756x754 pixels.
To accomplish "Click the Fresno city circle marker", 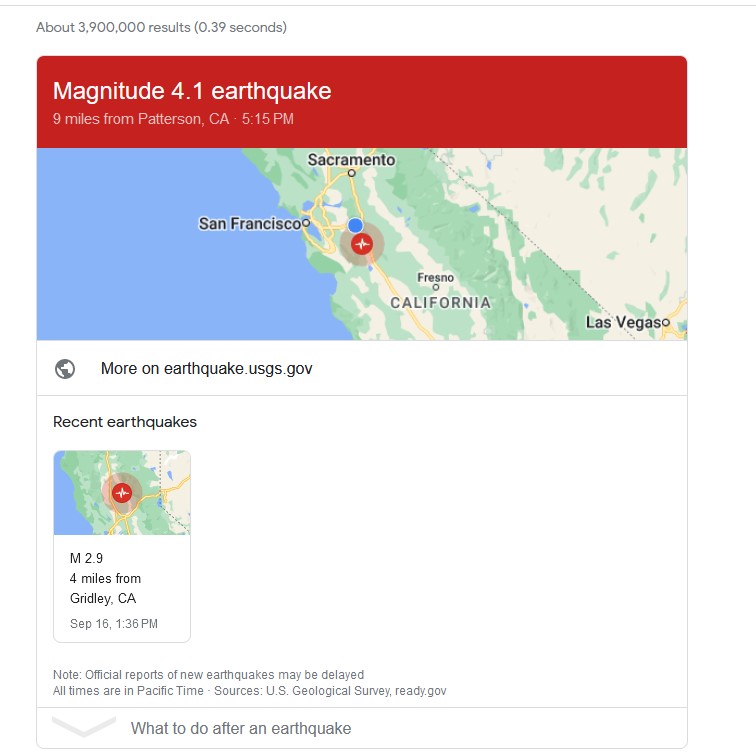I will point(436,287).
